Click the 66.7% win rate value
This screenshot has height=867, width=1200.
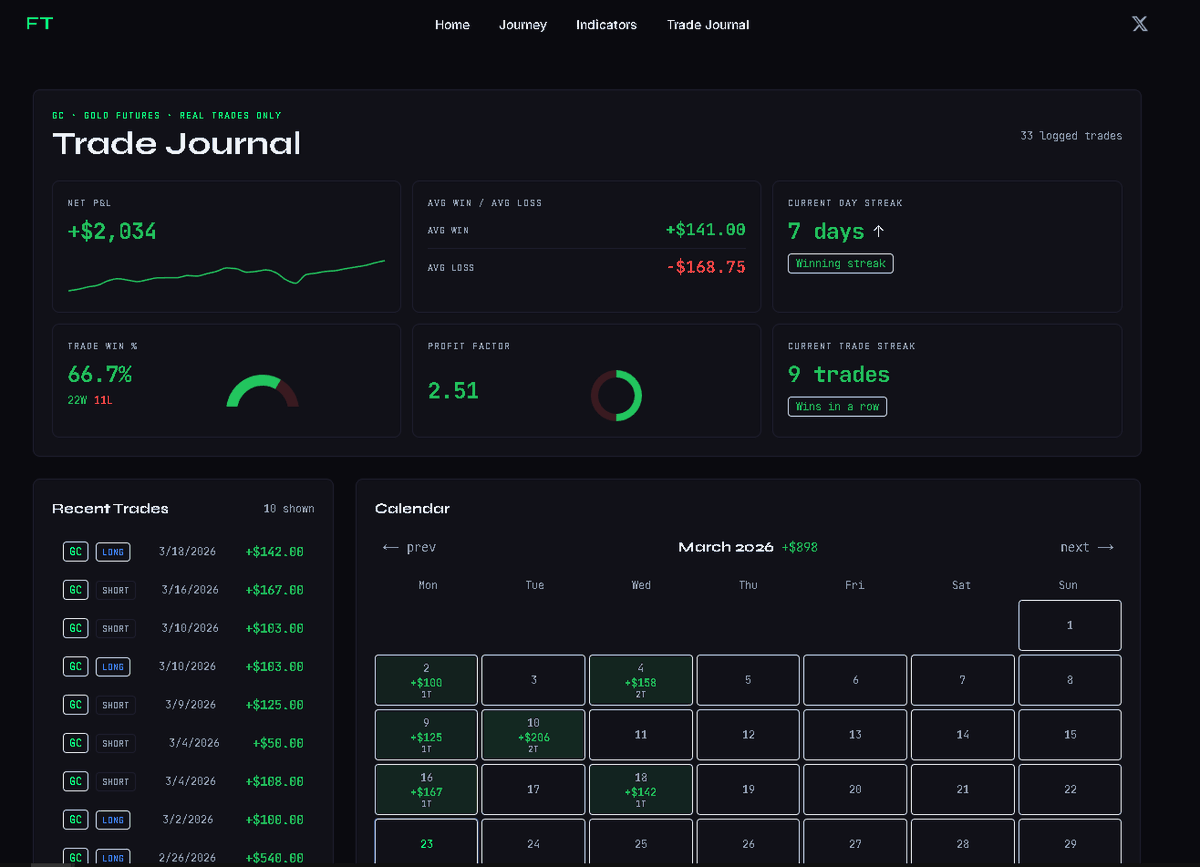(100, 375)
